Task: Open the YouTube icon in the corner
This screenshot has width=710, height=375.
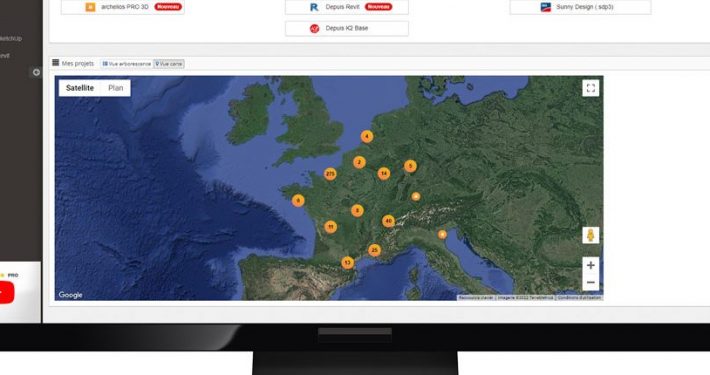Action: pyautogui.click(x=6, y=292)
